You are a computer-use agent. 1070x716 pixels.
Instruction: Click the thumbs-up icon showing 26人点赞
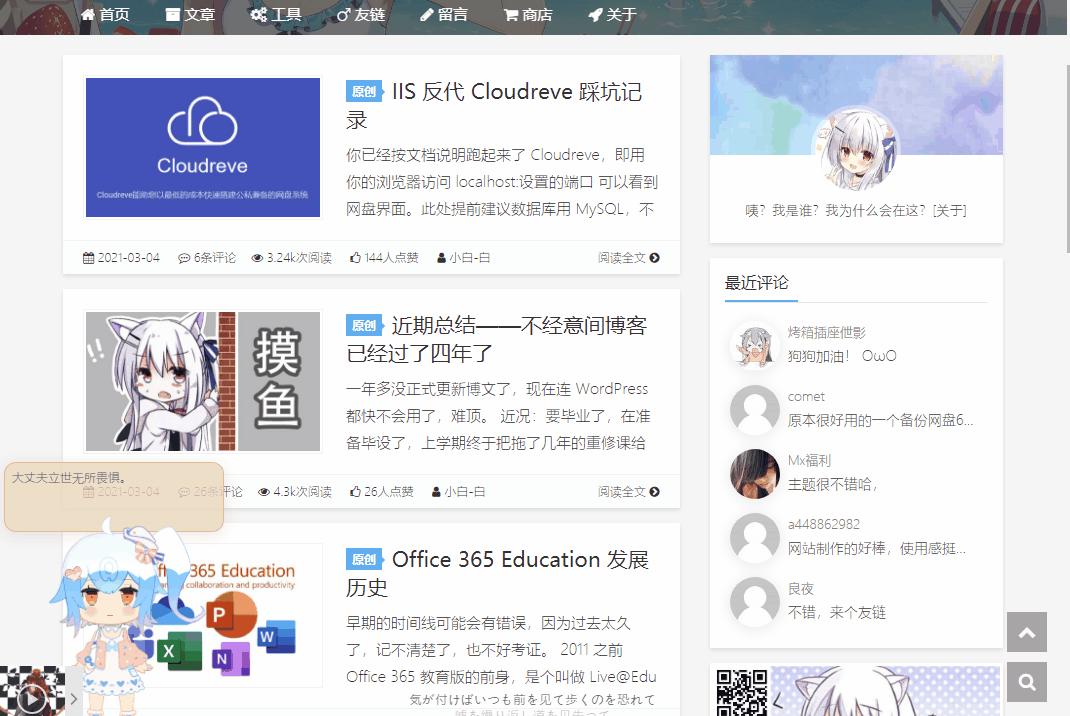[353, 492]
